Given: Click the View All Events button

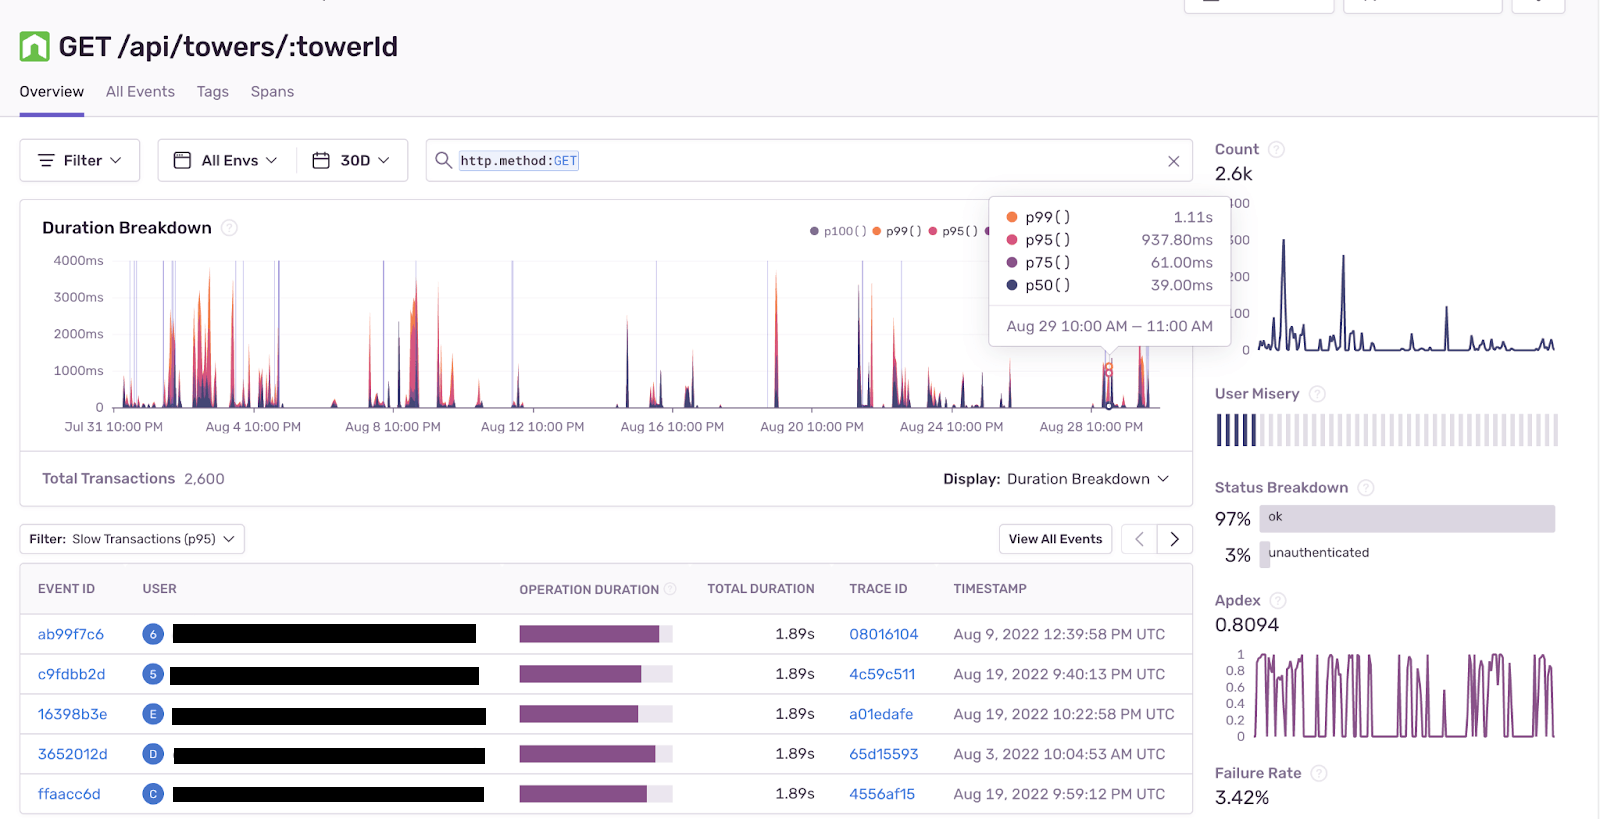Looking at the screenshot, I should [1055, 539].
